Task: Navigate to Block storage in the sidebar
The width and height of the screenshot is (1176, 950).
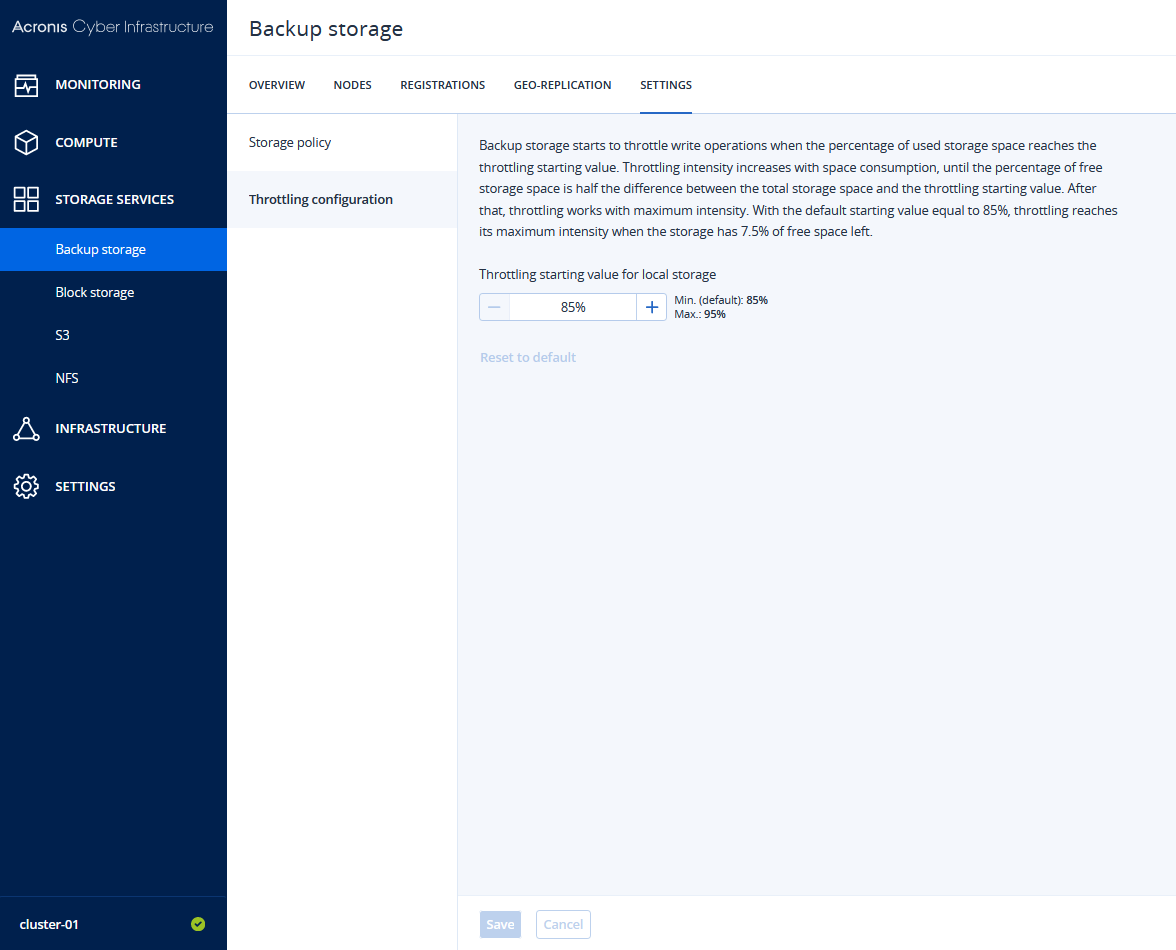Action: [x=95, y=292]
